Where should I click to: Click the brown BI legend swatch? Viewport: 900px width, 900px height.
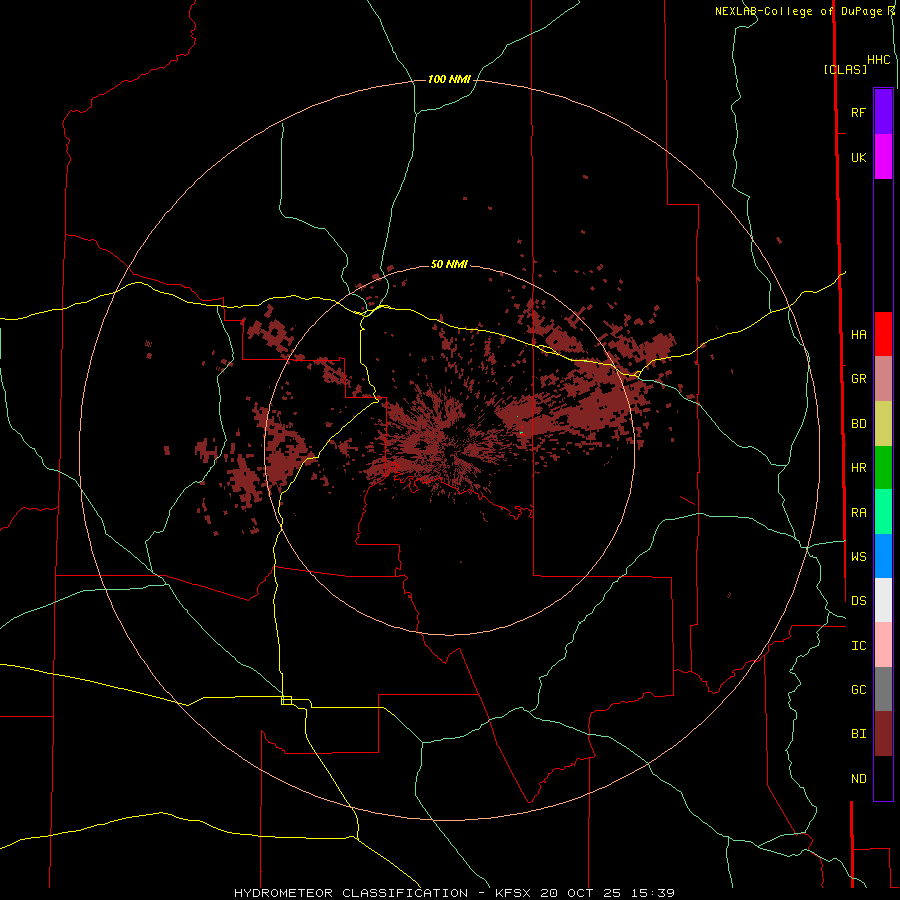[883, 734]
